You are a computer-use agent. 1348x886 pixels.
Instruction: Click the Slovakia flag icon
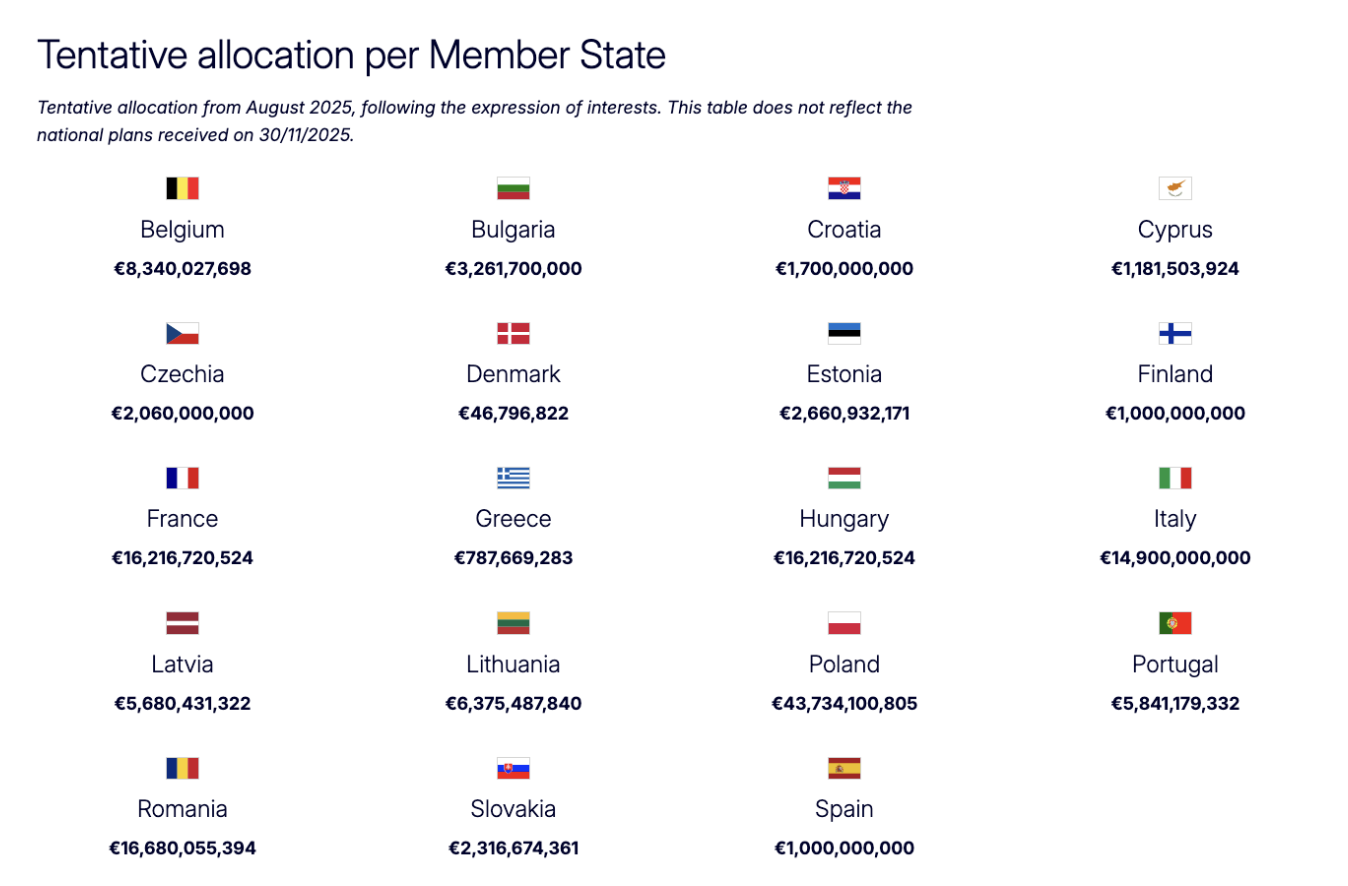513,768
